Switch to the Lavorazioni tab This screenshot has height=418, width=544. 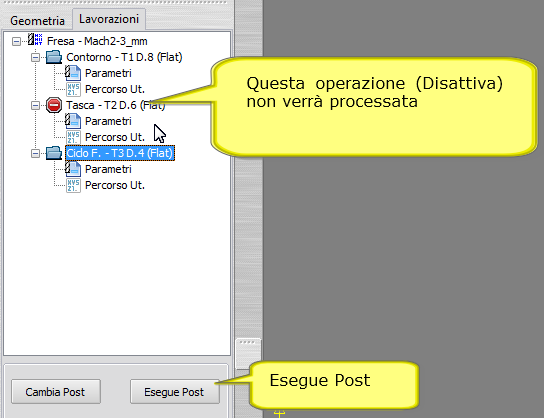(x=109, y=19)
